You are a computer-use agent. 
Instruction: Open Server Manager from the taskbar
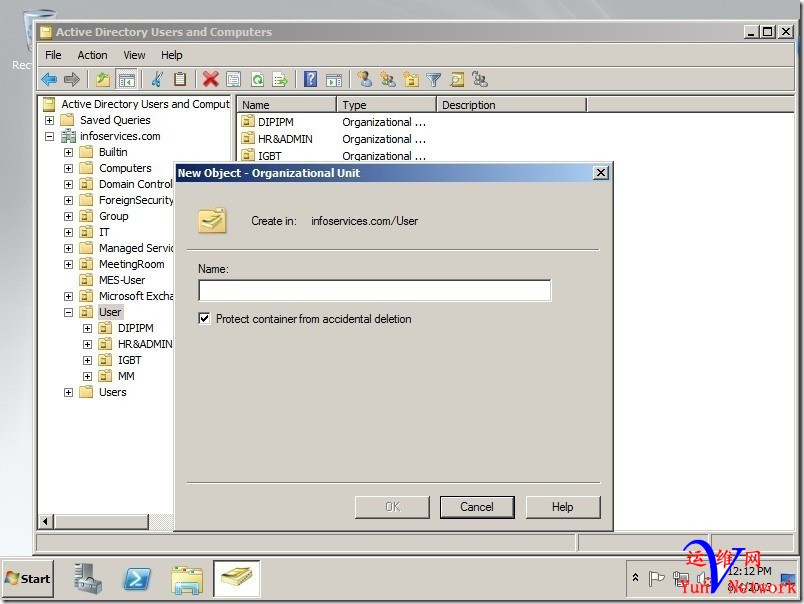point(88,578)
